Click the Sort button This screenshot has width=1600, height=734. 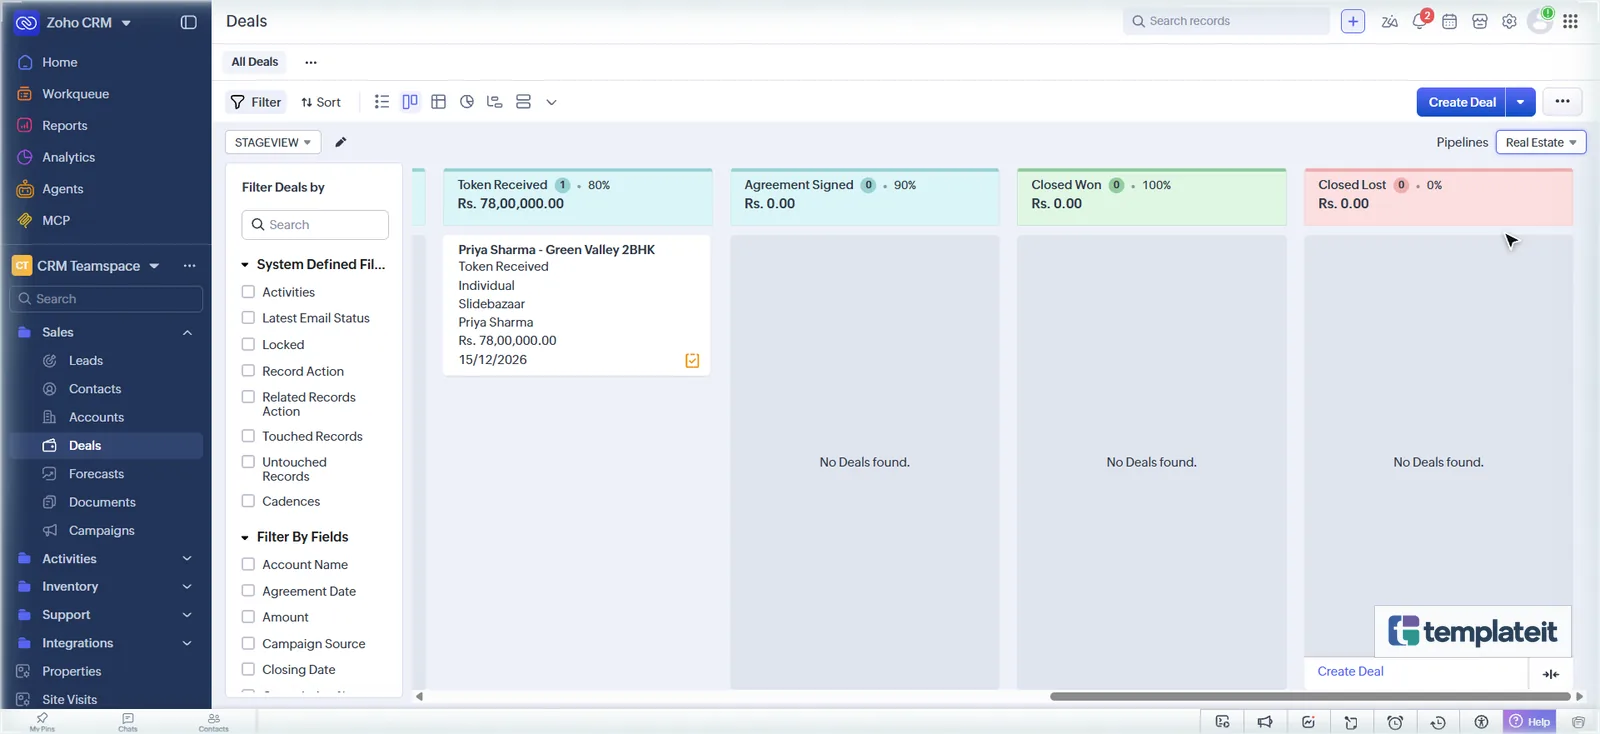(321, 102)
